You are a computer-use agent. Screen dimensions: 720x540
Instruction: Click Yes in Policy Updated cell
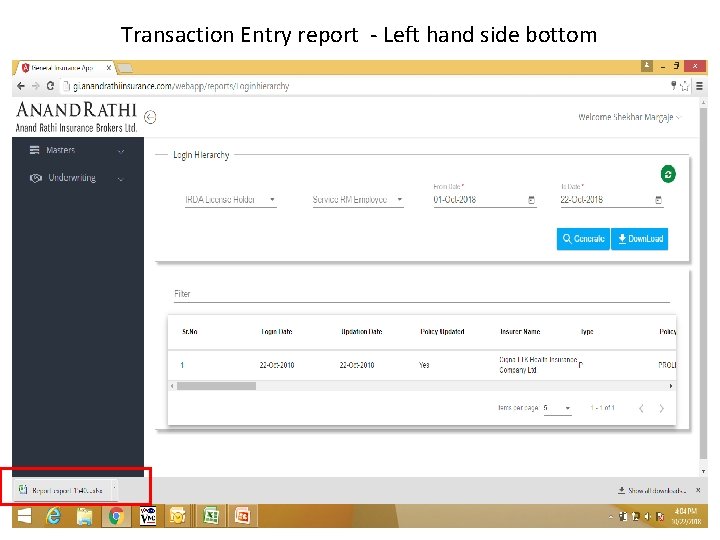point(424,365)
